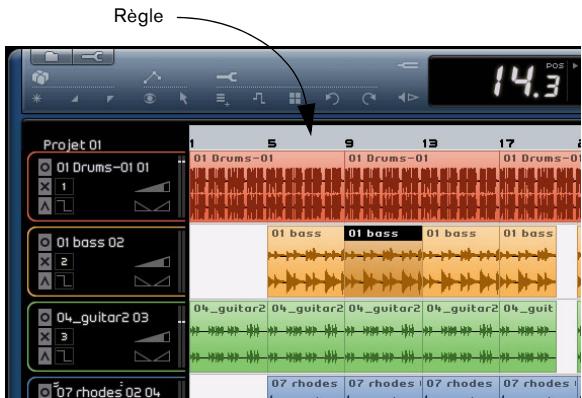Select the 04_guitar2 clip starting at bar 13

tap(461, 336)
